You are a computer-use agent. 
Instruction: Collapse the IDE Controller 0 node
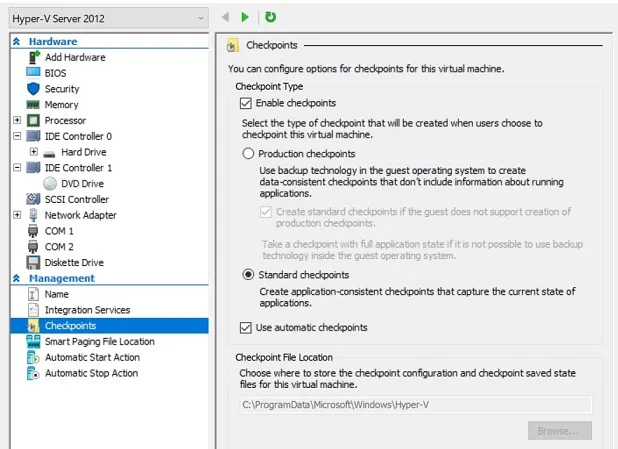pos(17,136)
